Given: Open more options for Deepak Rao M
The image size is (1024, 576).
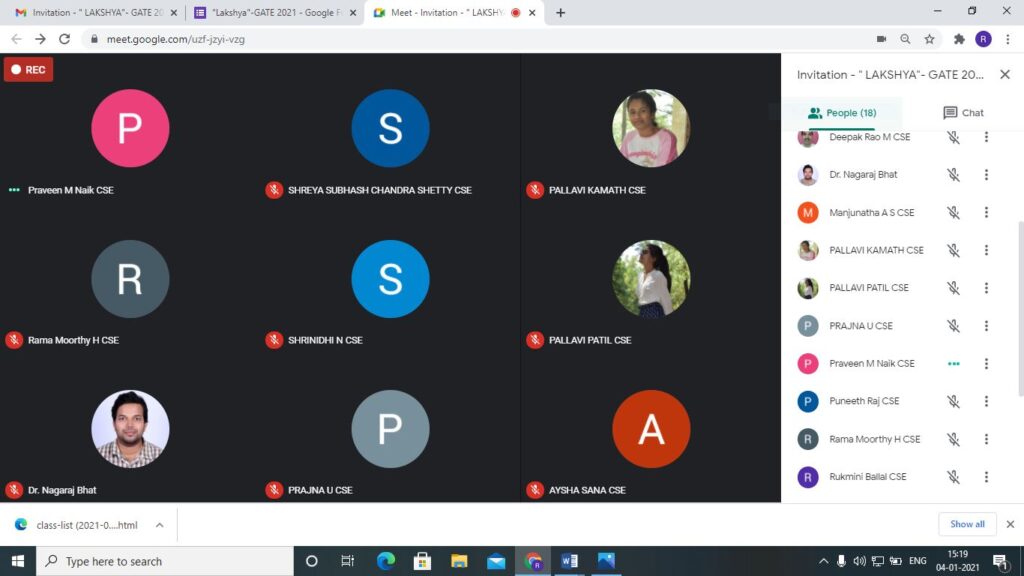Looking at the screenshot, I should (x=986, y=137).
